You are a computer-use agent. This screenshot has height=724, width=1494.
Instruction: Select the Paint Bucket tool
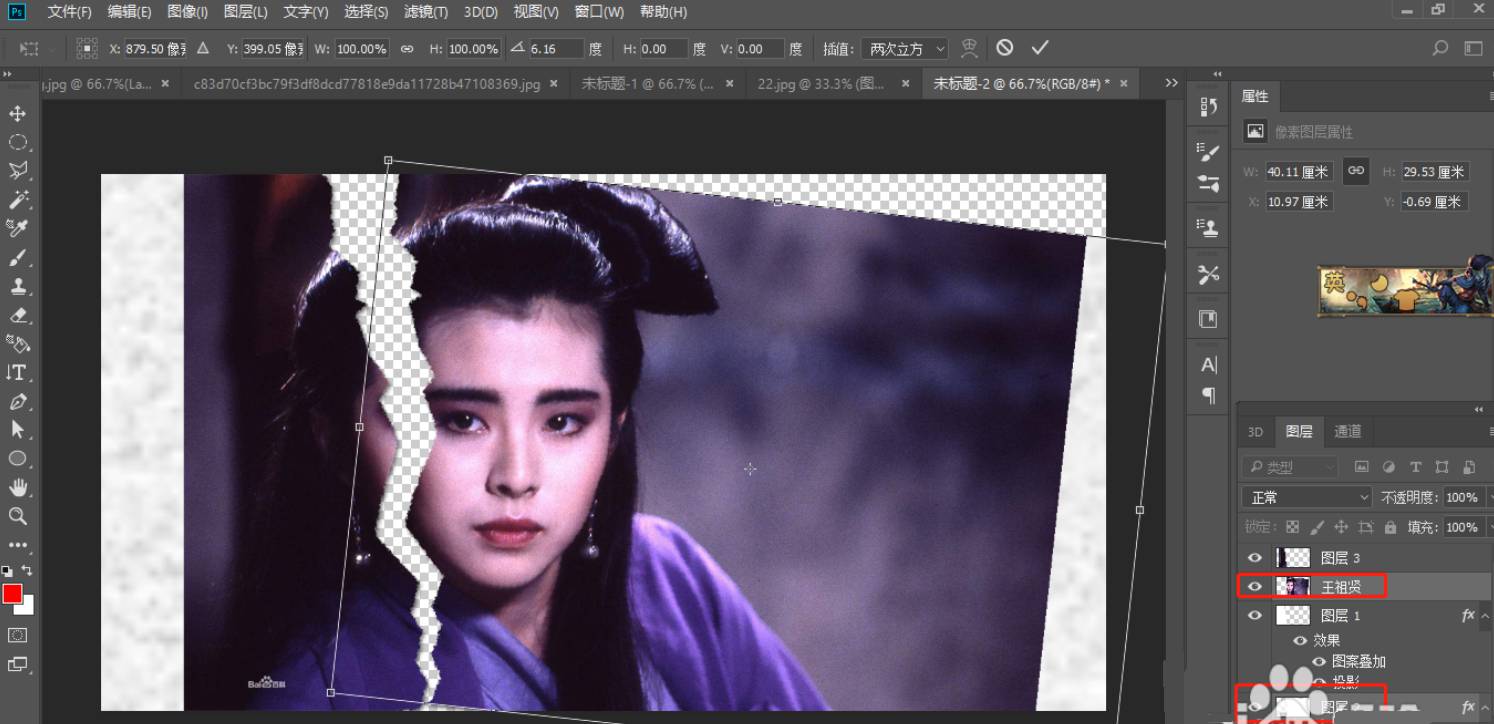coord(17,344)
